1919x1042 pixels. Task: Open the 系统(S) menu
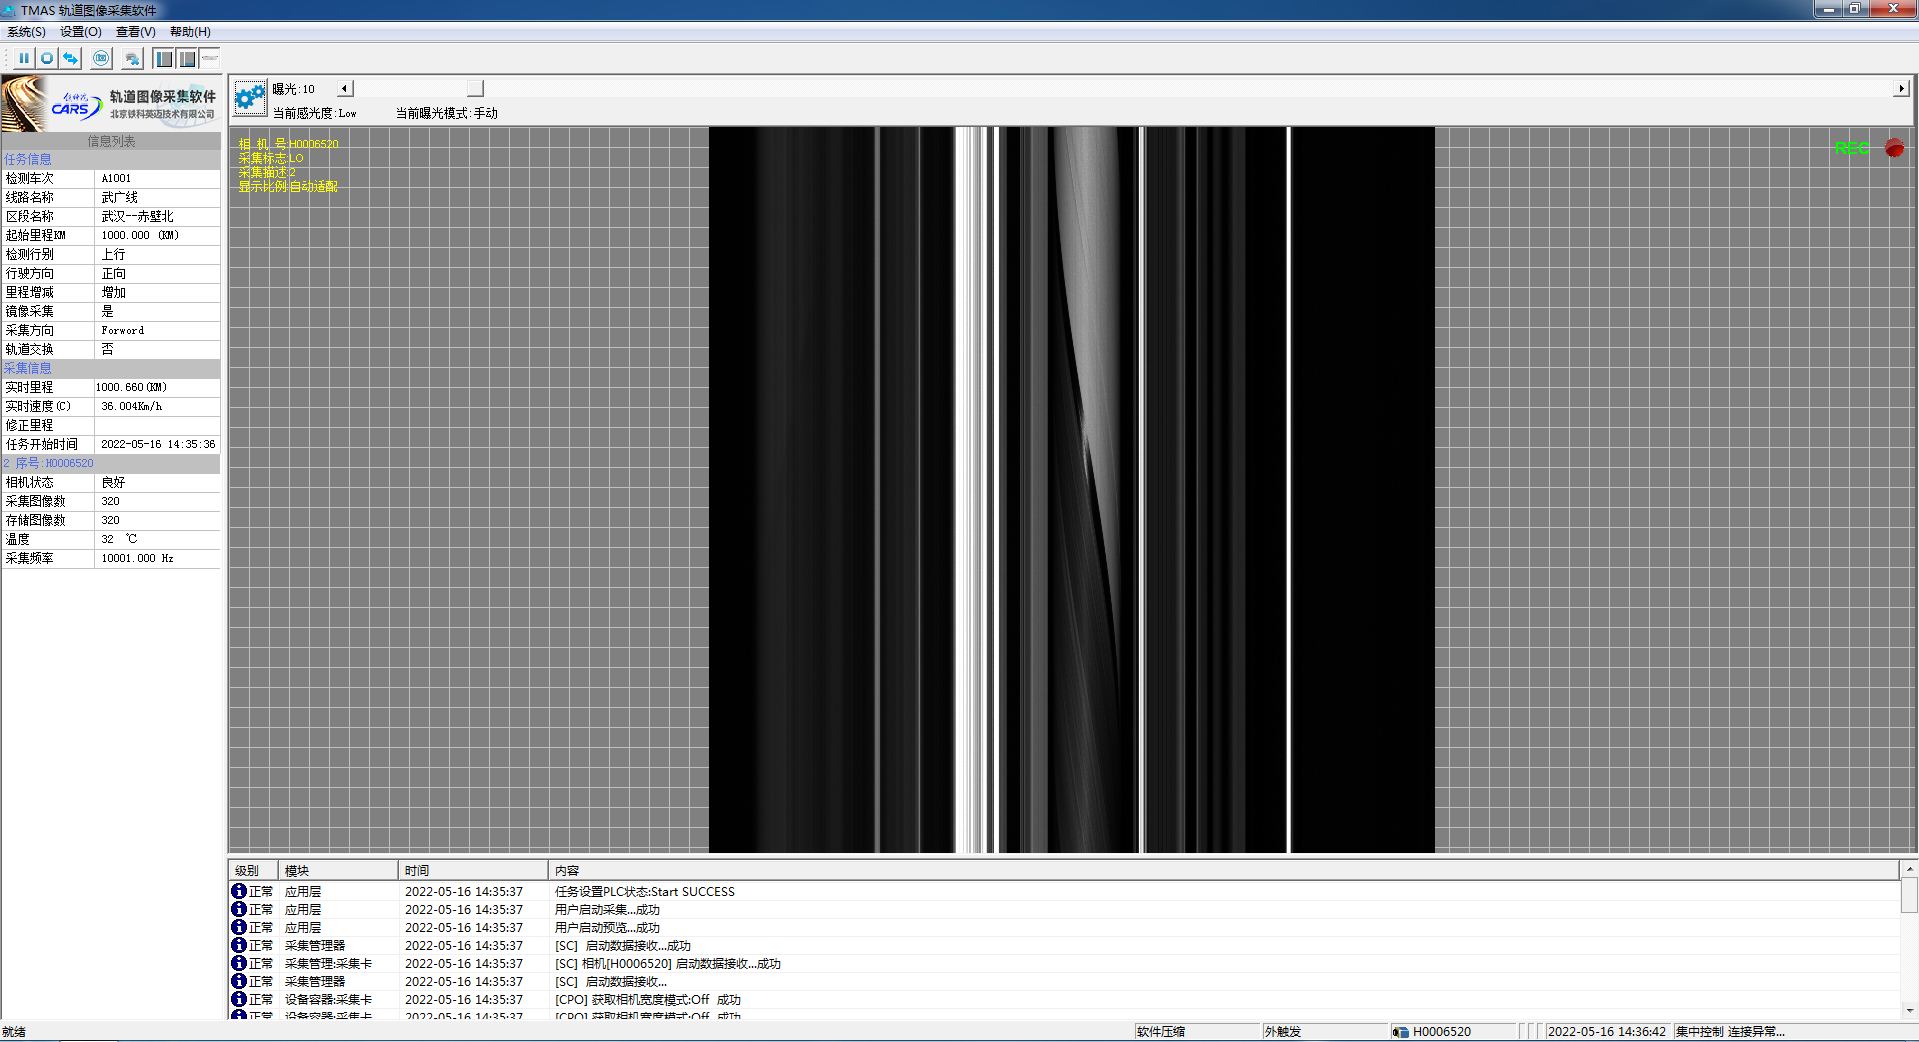[x=26, y=32]
